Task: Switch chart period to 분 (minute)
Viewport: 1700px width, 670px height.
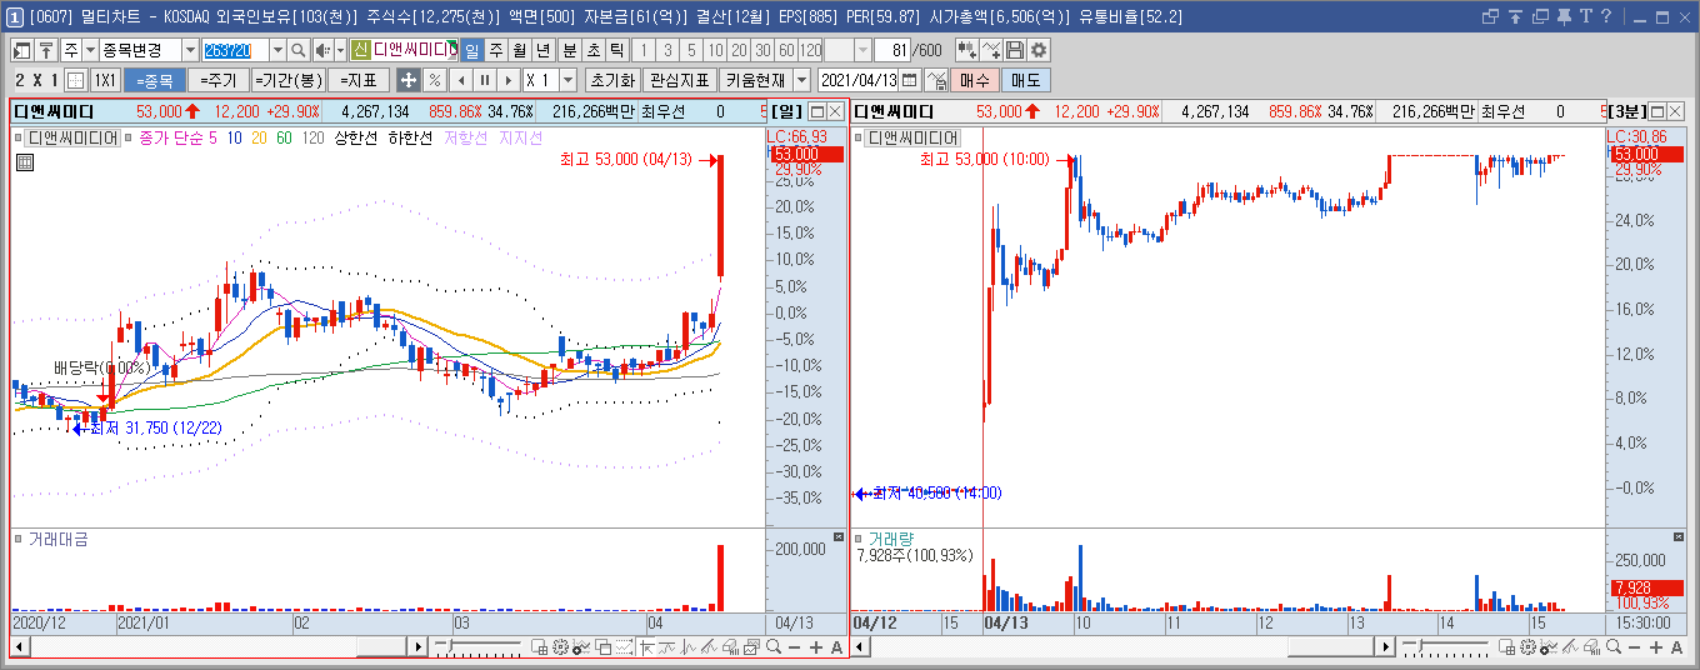Action: coord(570,50)
